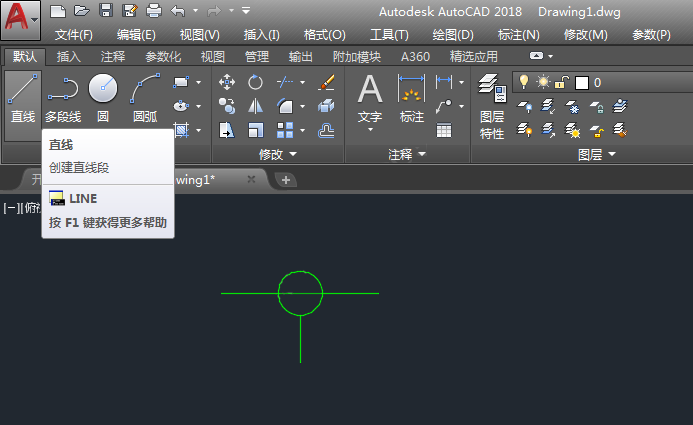The width and height of the screenshot is (693, 425).
Task: Switch to the 参数化 ribbon tab
Action: [x=163, y=57]
